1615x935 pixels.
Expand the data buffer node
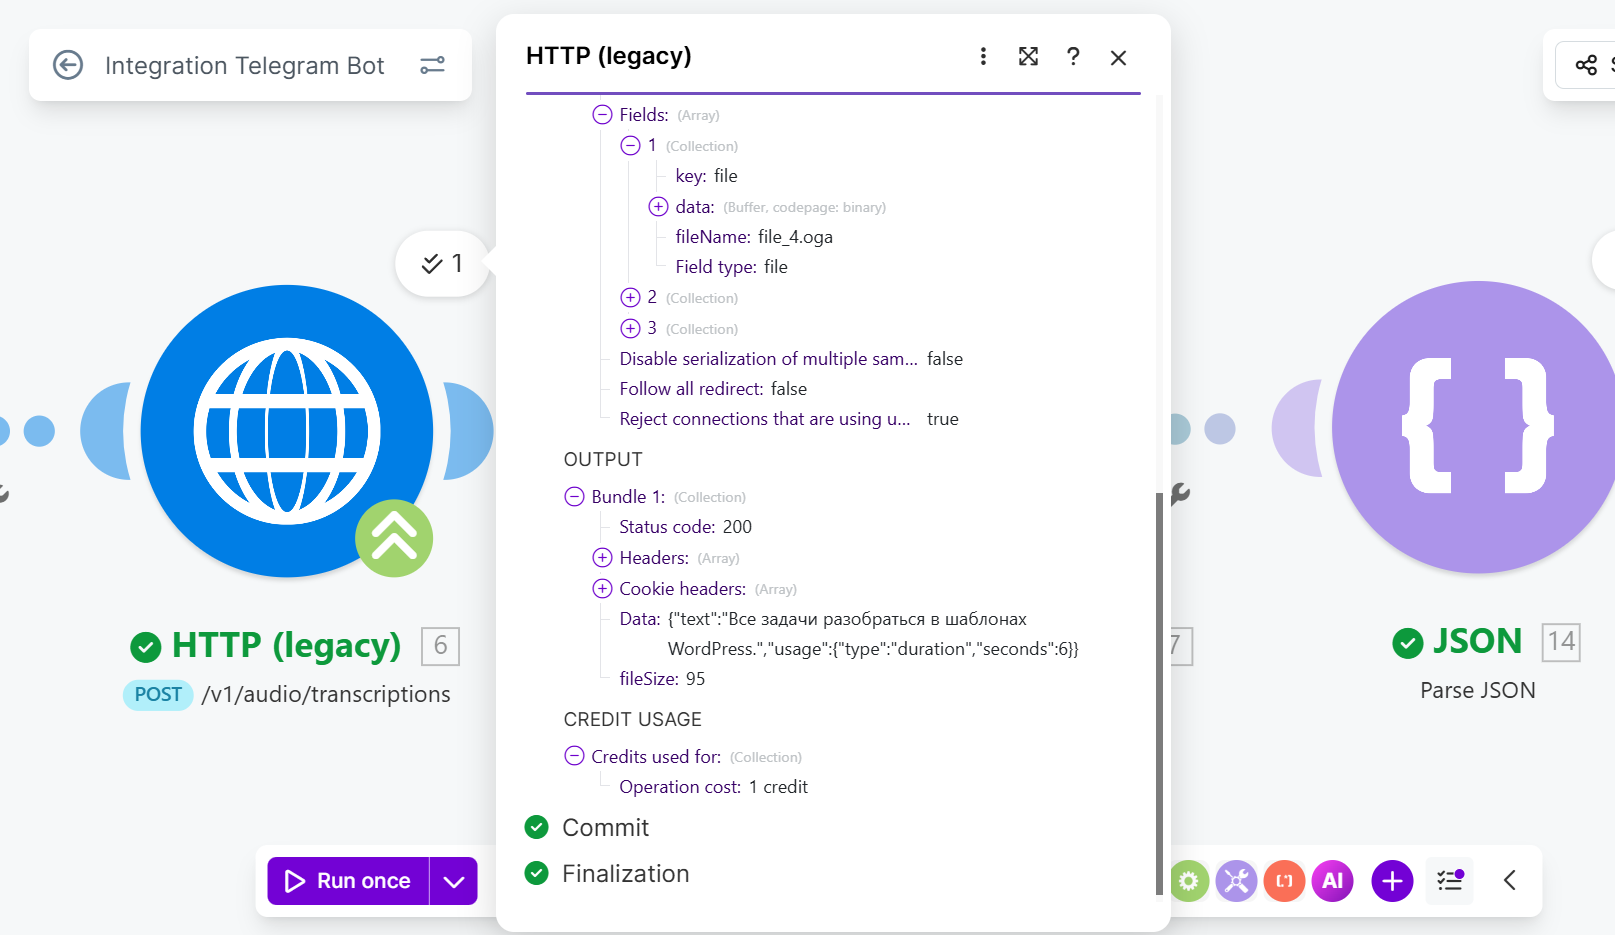click(658, 207)
